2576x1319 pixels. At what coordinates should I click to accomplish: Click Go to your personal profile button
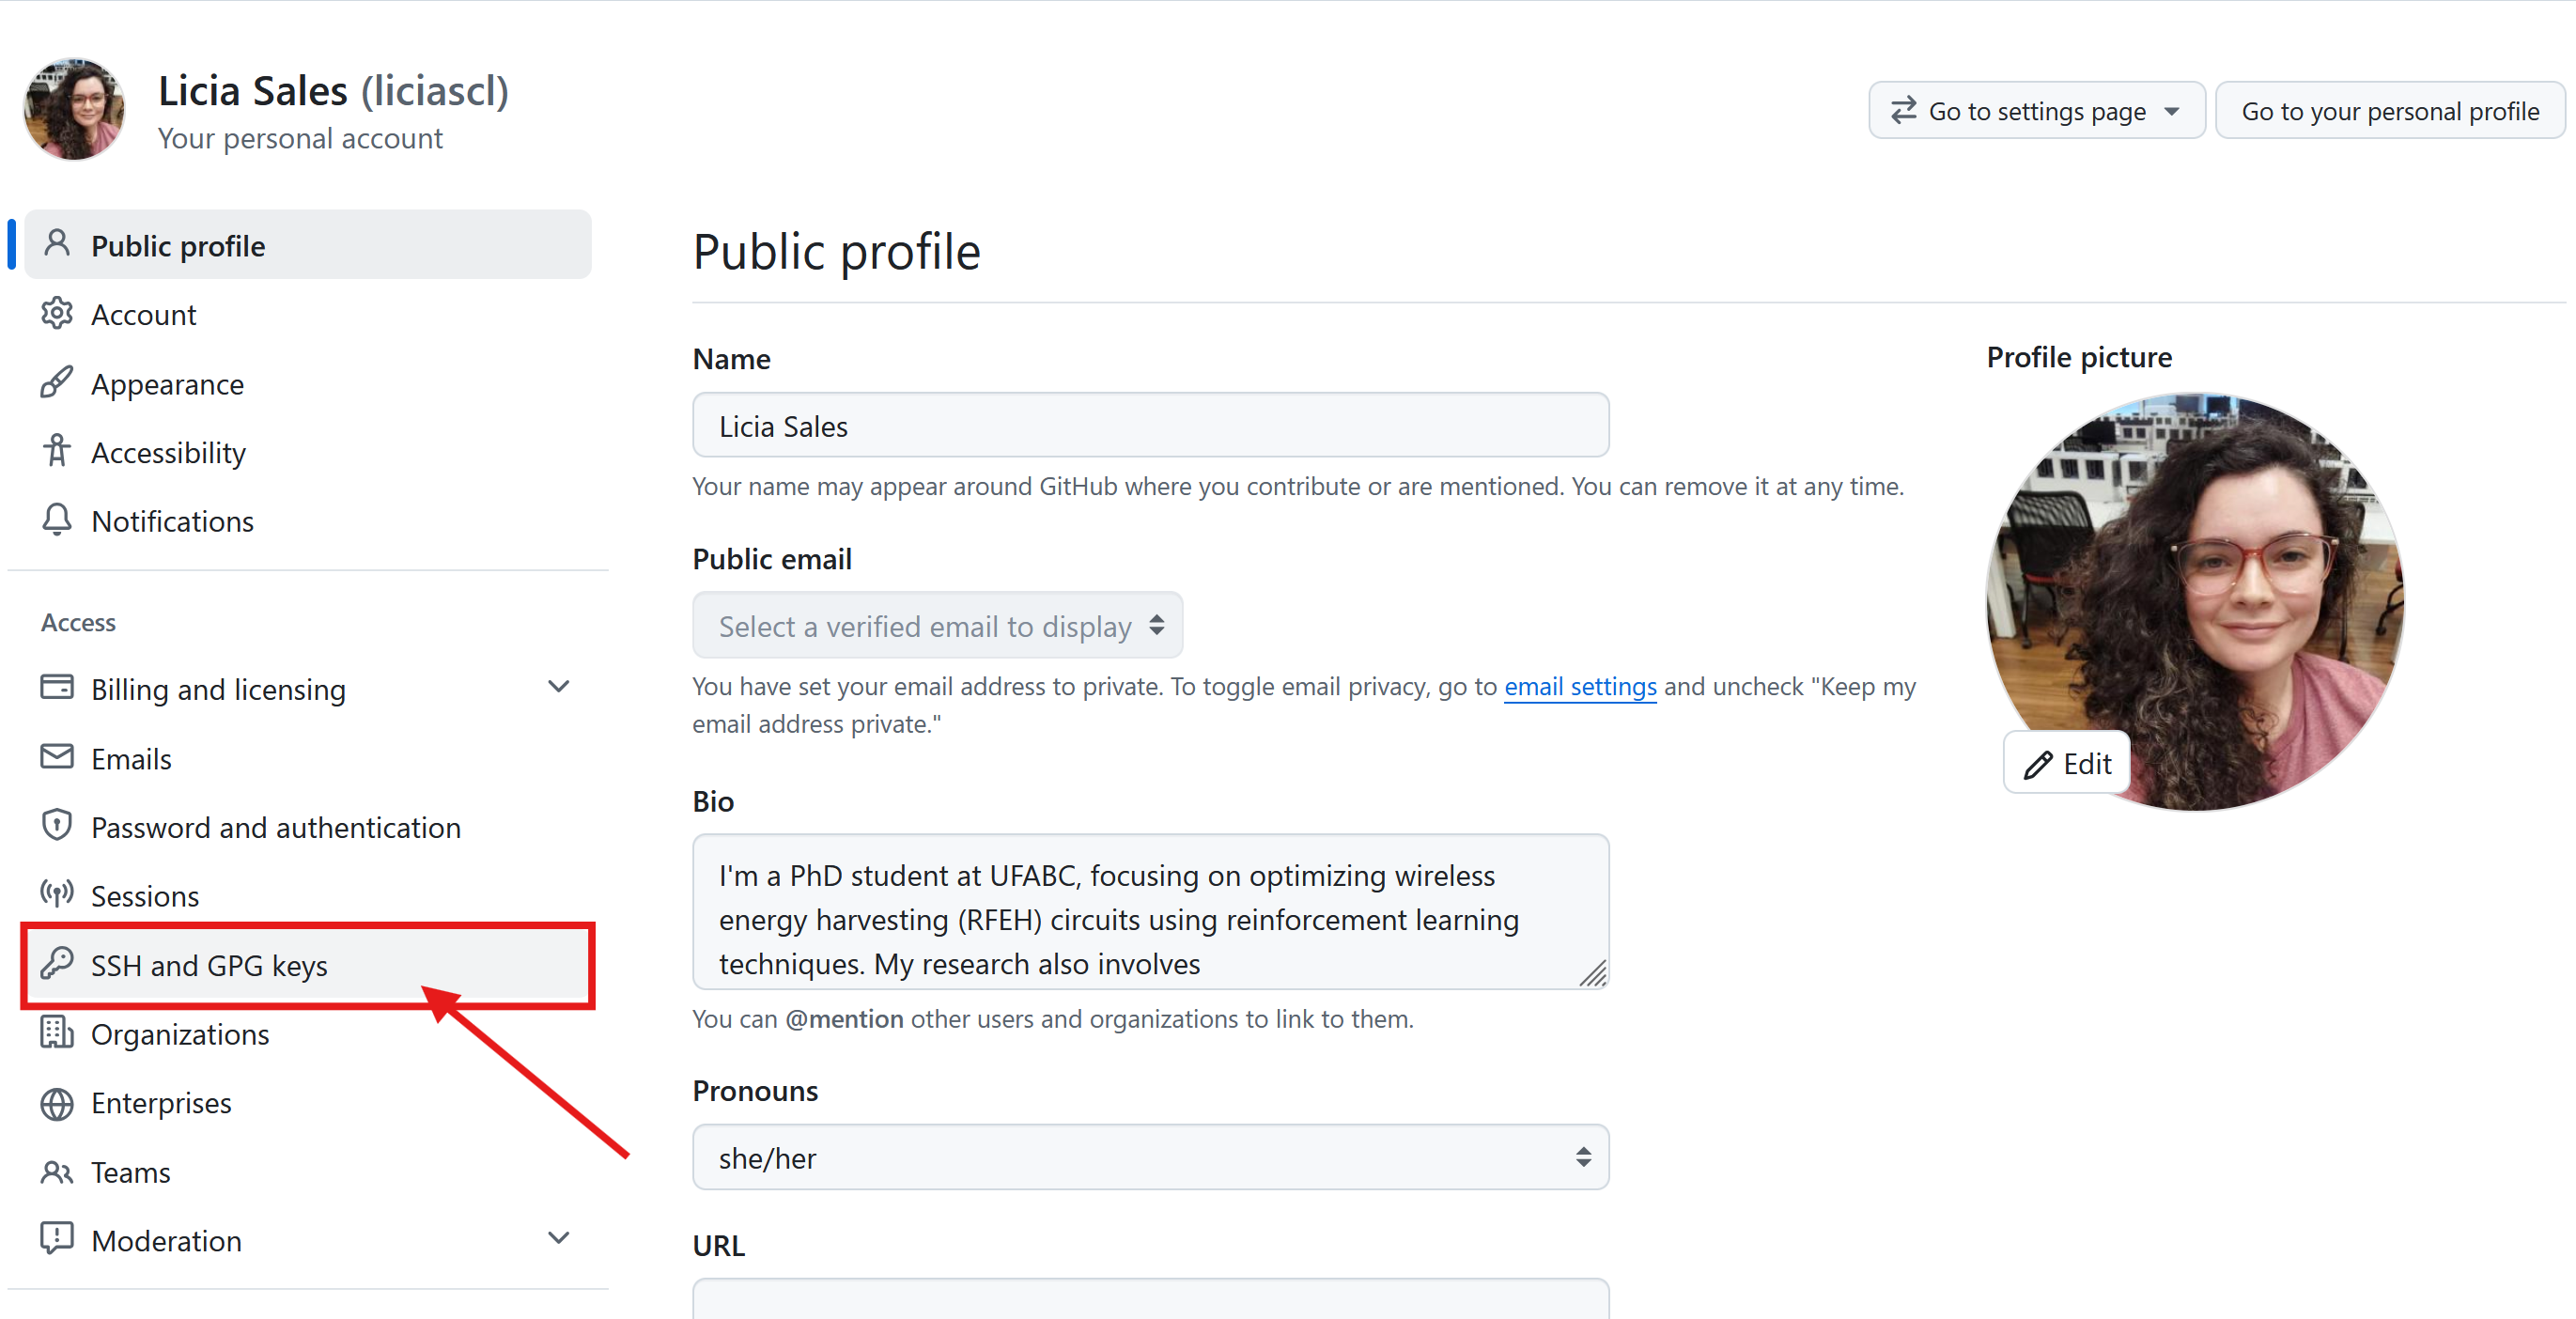(x=2389, y=111)
